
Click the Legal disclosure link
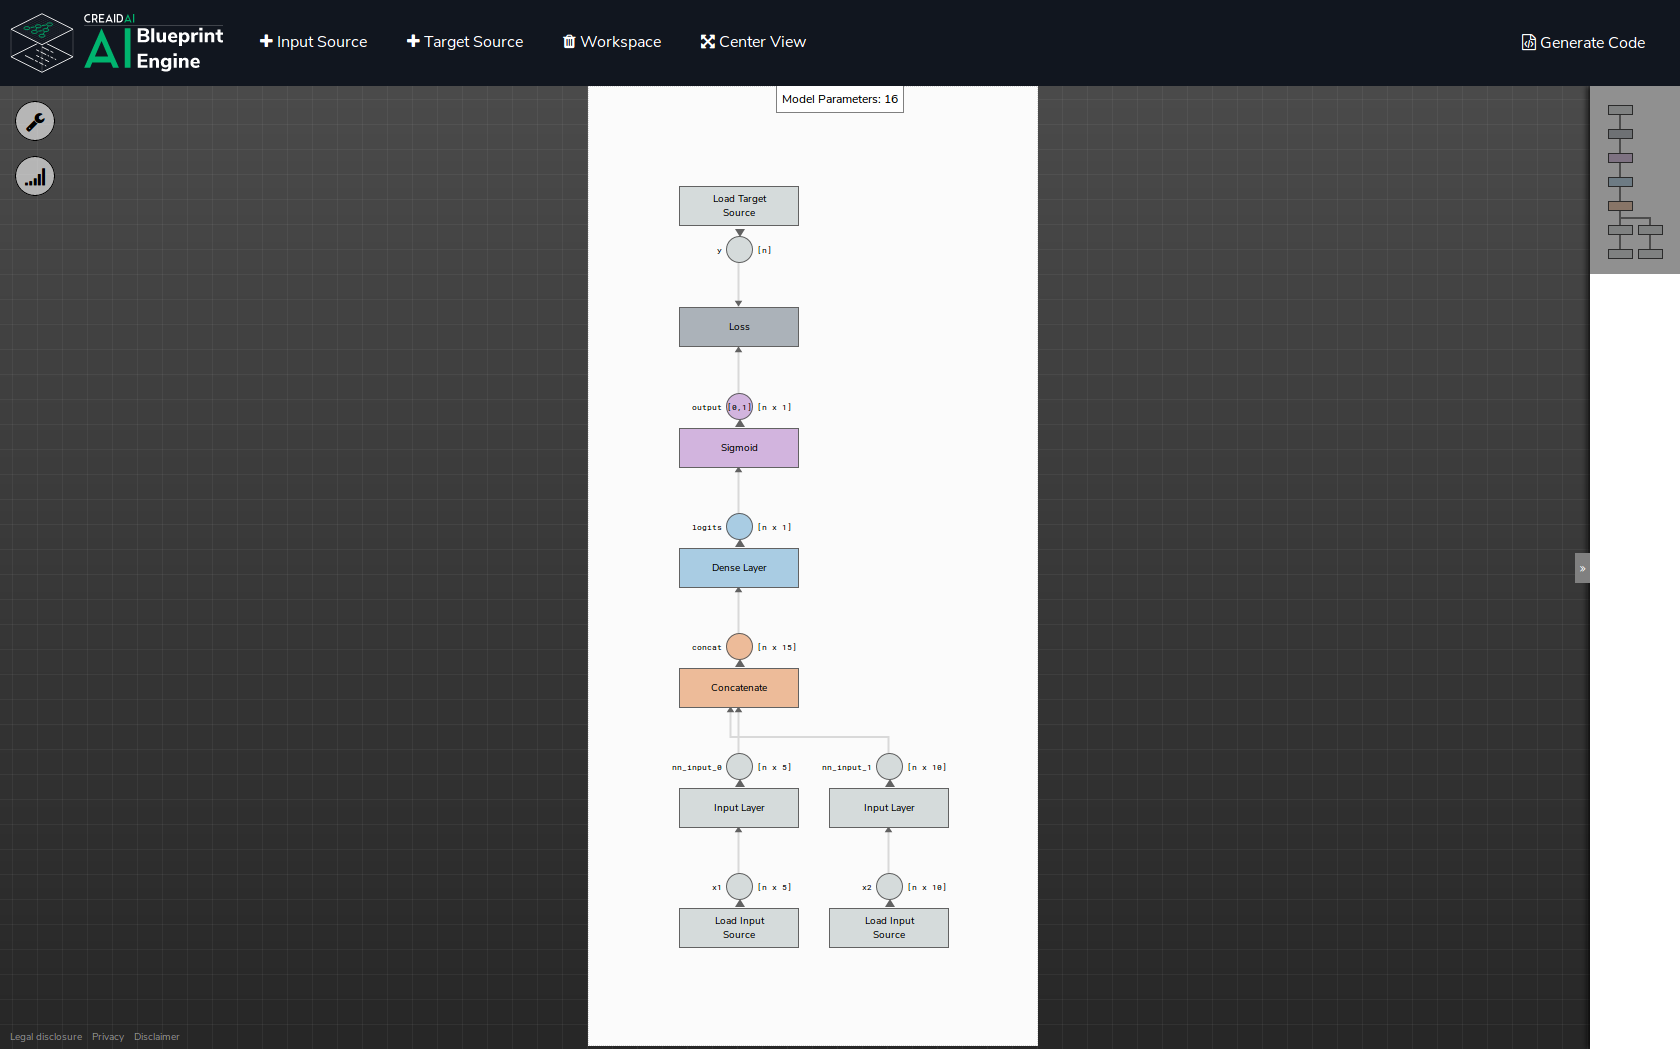(45, 1036)
